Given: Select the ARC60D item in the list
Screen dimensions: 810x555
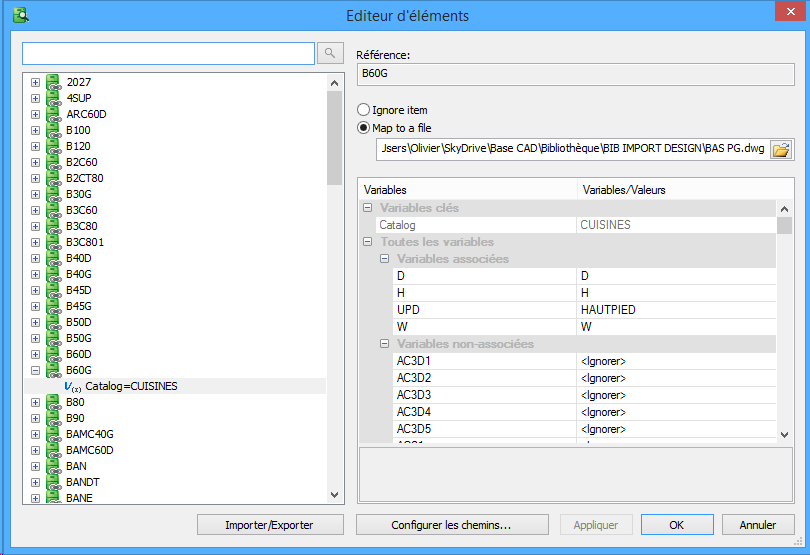Looking at the screenshot, I should [86, 114].
